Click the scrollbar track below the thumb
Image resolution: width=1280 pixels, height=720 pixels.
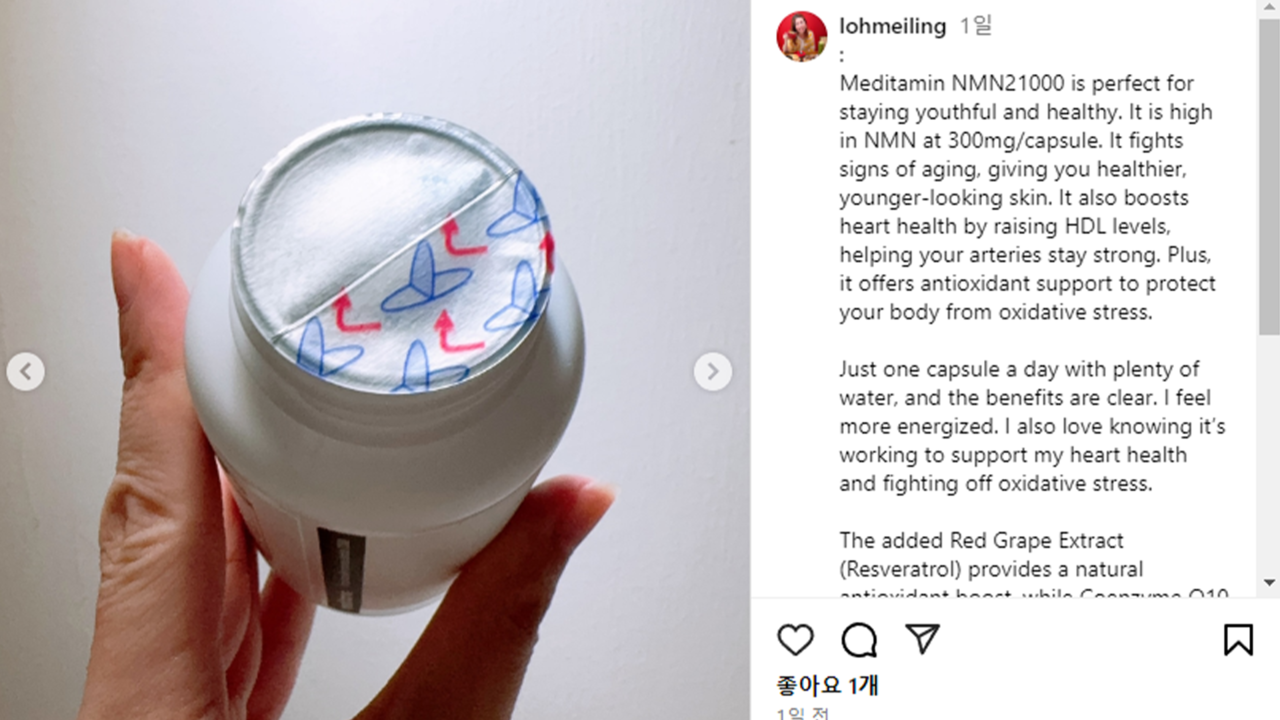(1269, 453)
